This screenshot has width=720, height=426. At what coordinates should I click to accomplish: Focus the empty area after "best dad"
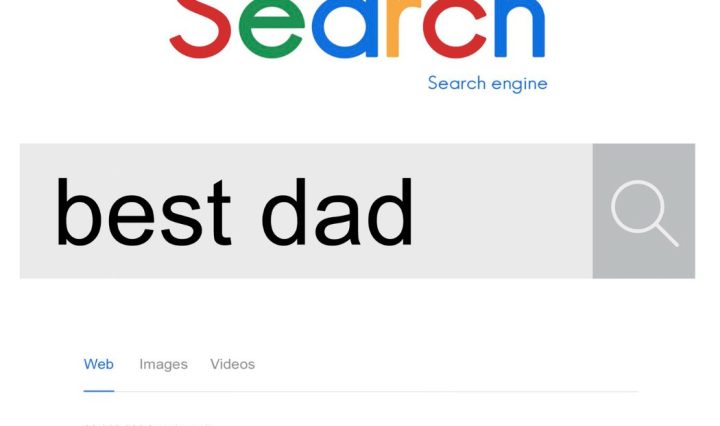pos(500,212)
